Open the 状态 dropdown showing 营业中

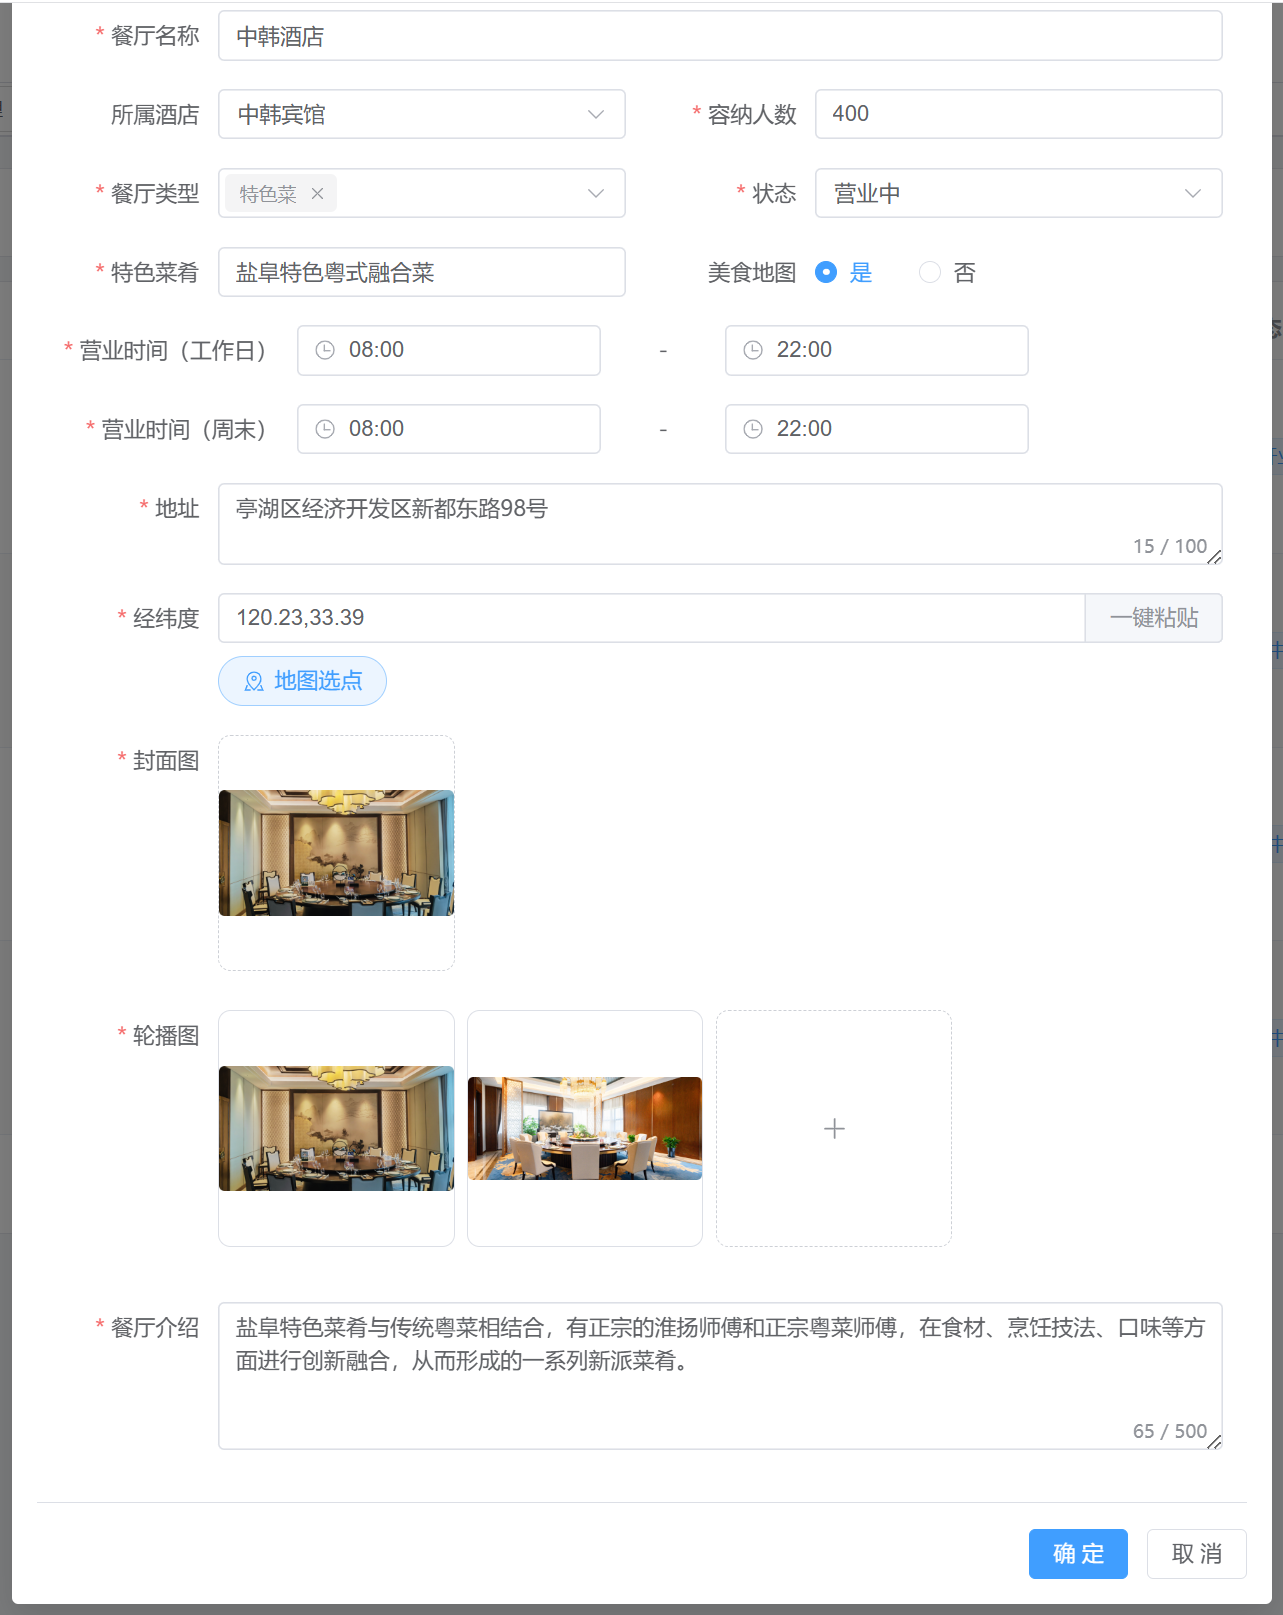[x=1018, y=194]
